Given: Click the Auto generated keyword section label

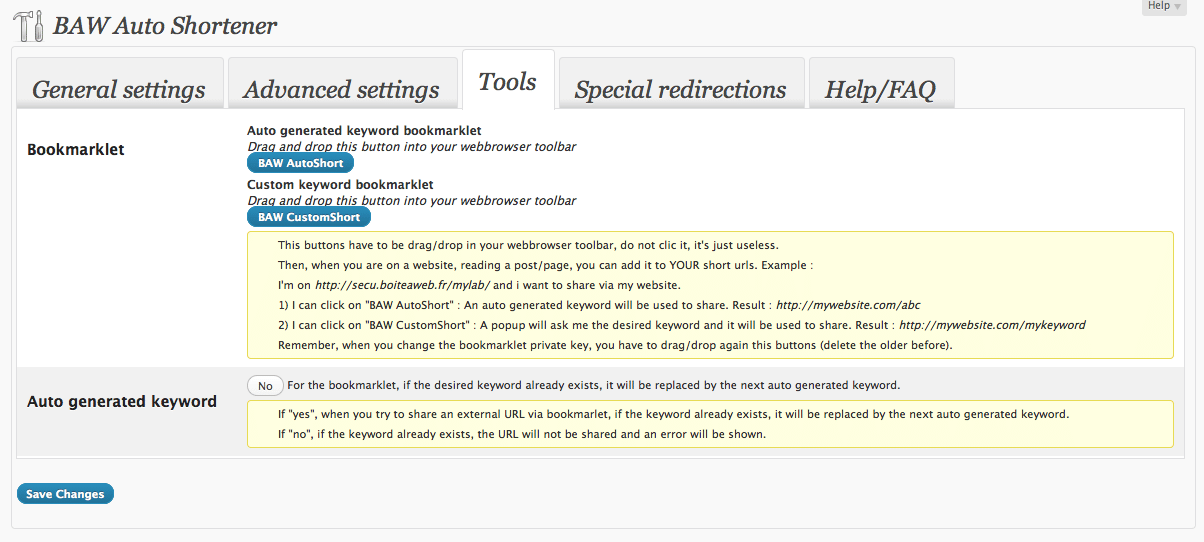Looking at the screenshot, I should coord(122,401).
